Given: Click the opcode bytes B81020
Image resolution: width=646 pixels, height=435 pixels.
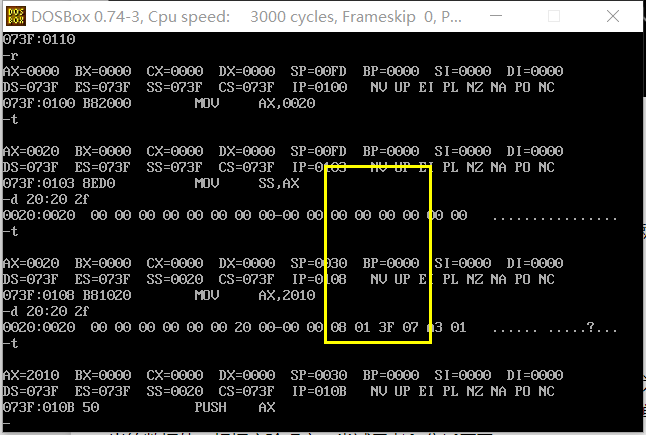Looking at the screenshot, I should point(107,295).
